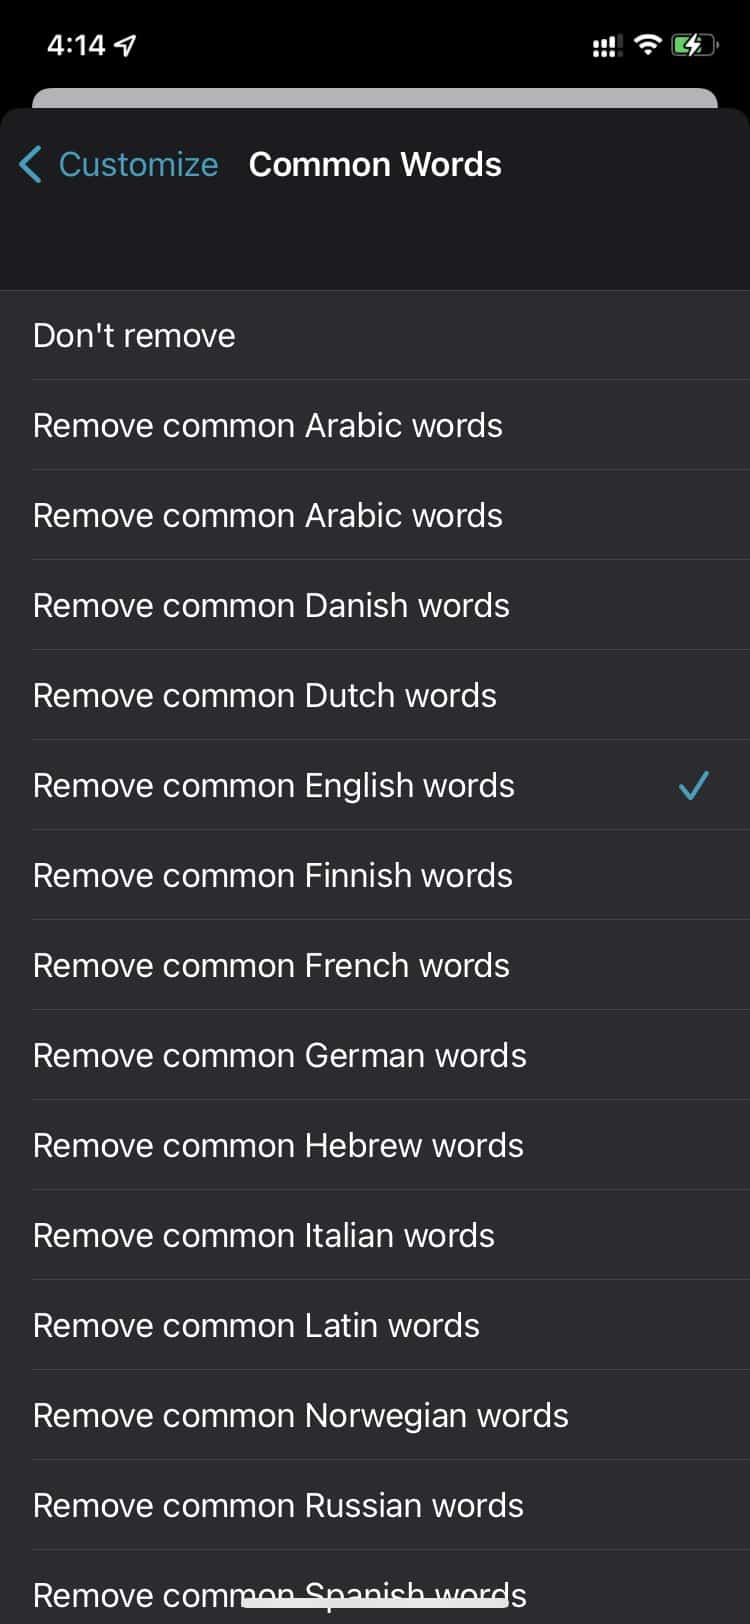This screenshot has height=1624, width=750.
Task: Select the "Don't remove" option
Action: 134,336
